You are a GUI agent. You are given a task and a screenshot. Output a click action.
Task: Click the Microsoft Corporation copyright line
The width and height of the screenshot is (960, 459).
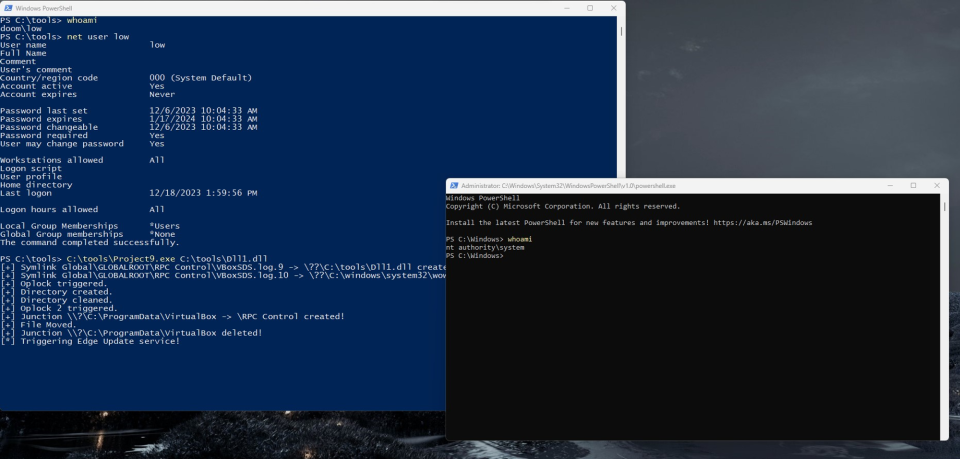coord(563,207)
